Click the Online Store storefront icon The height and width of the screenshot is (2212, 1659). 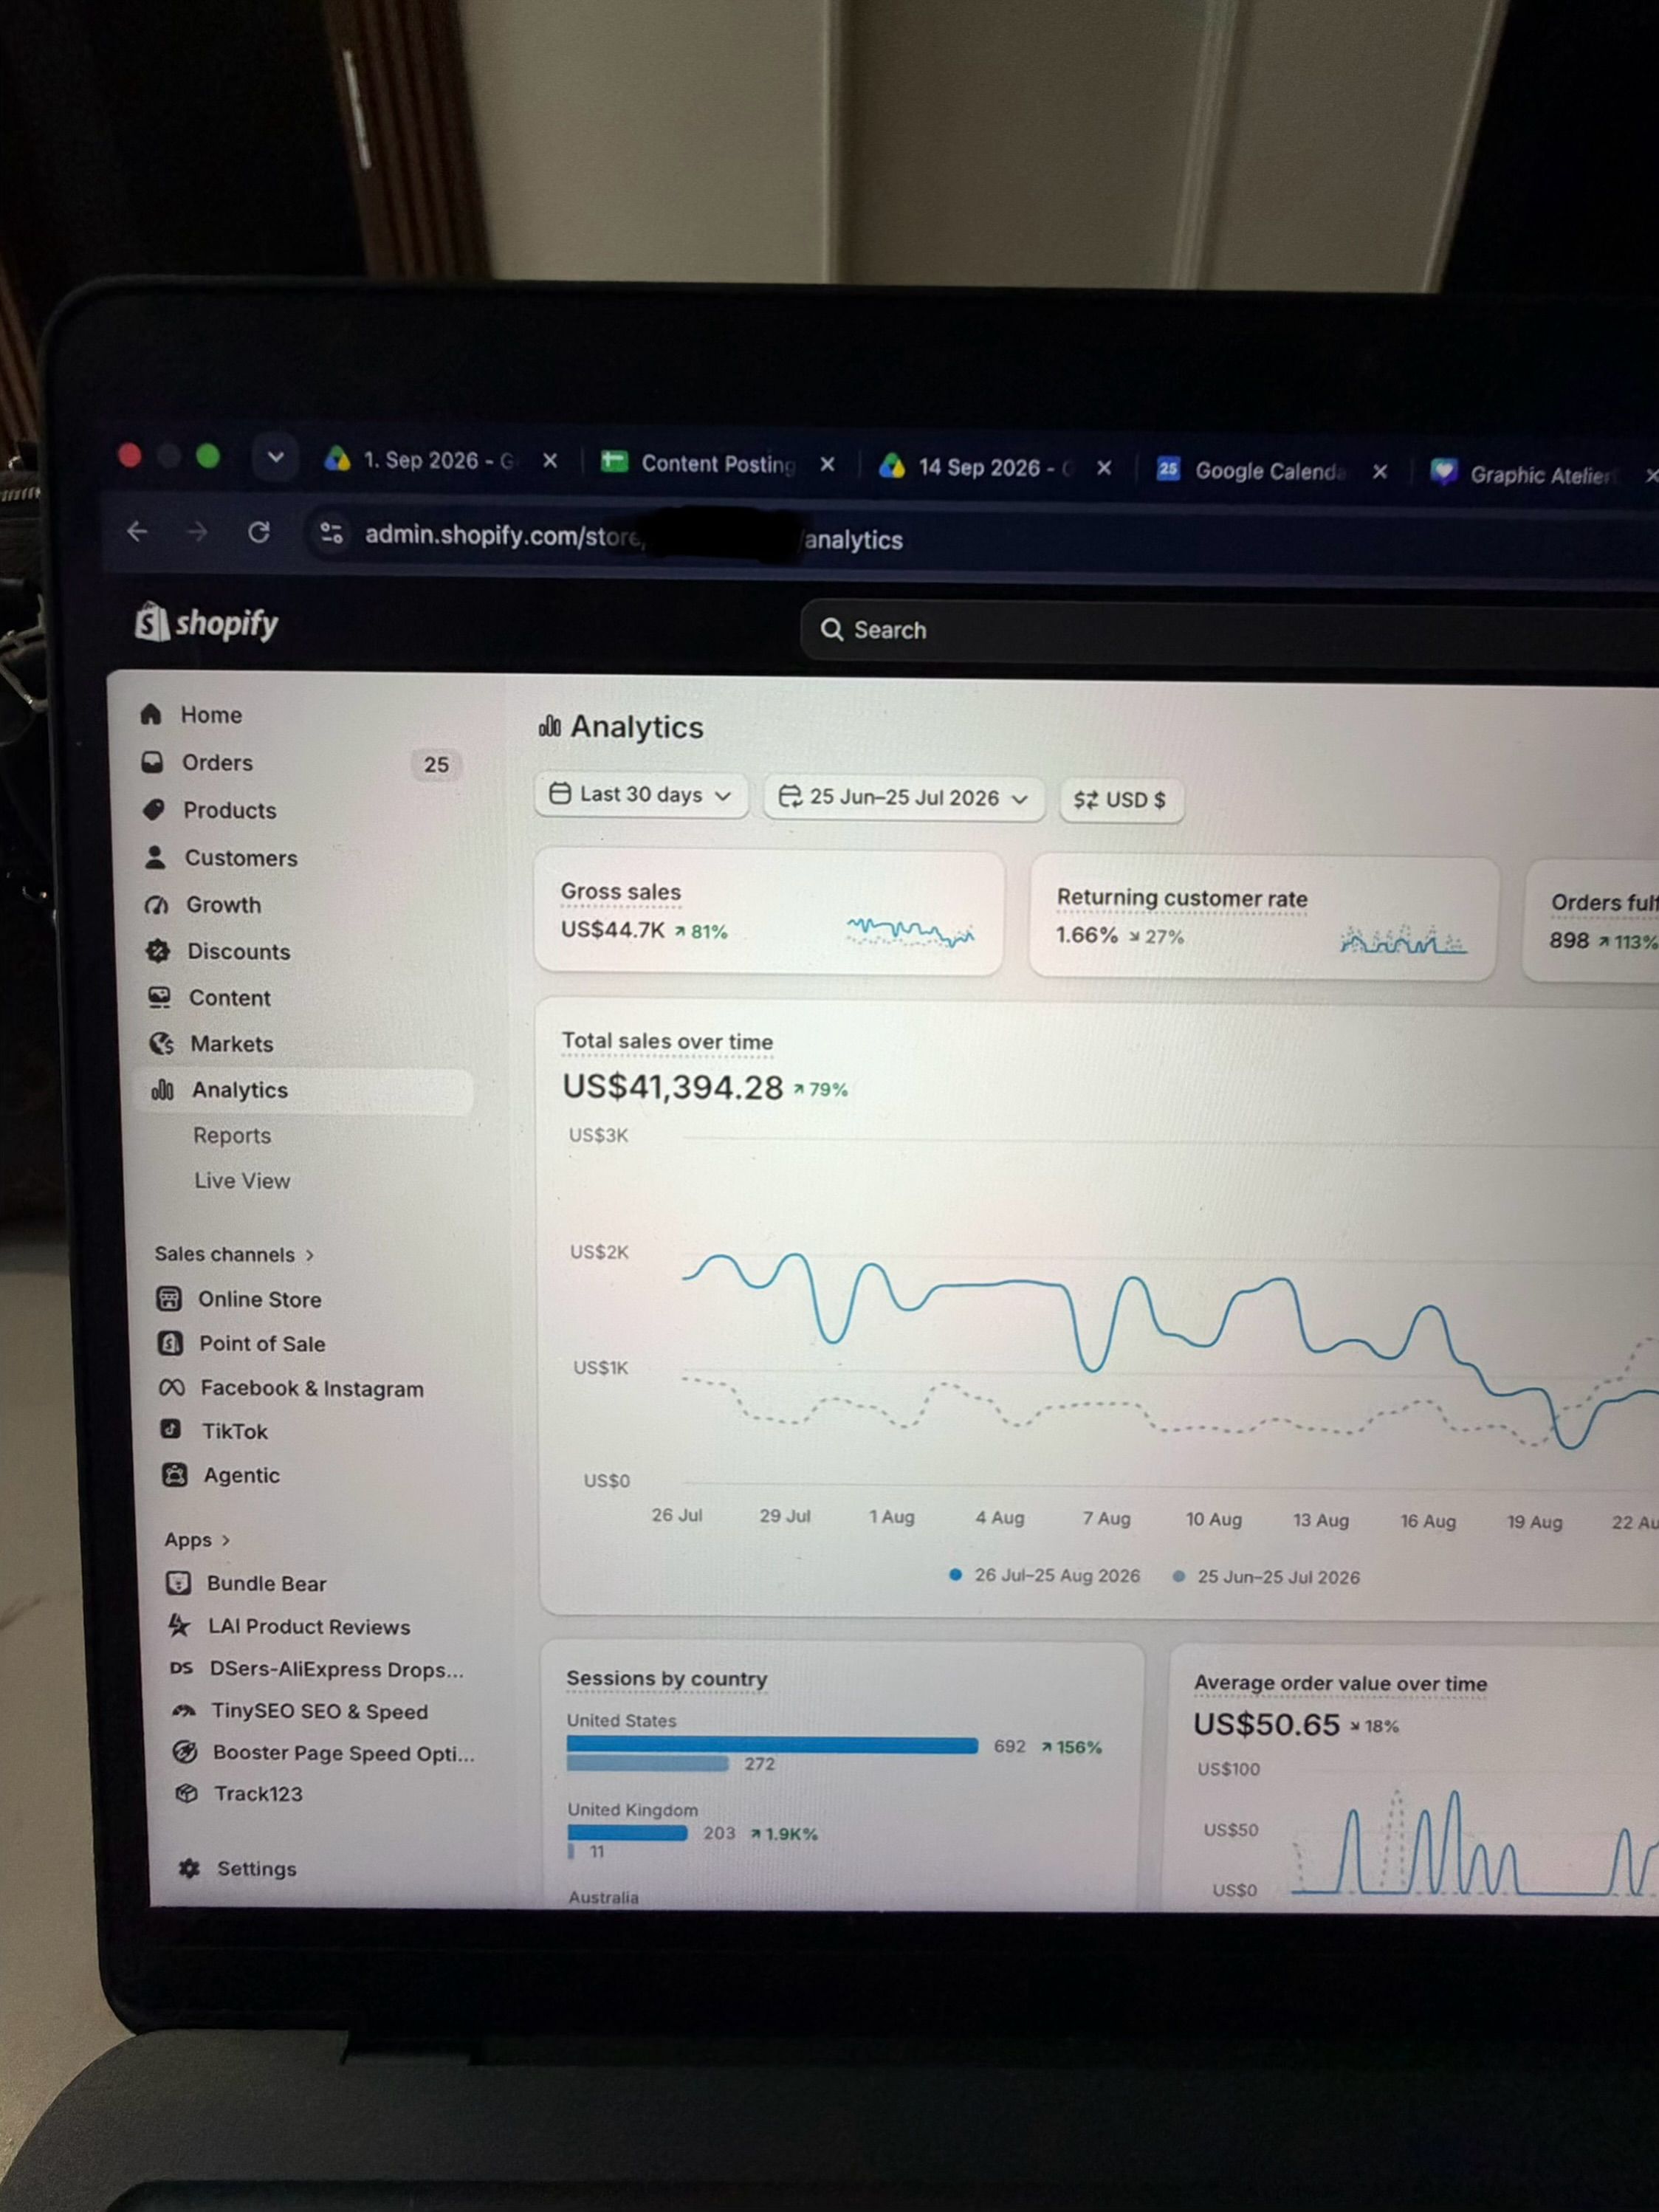pyautogui.click(x=169, y=1298)
